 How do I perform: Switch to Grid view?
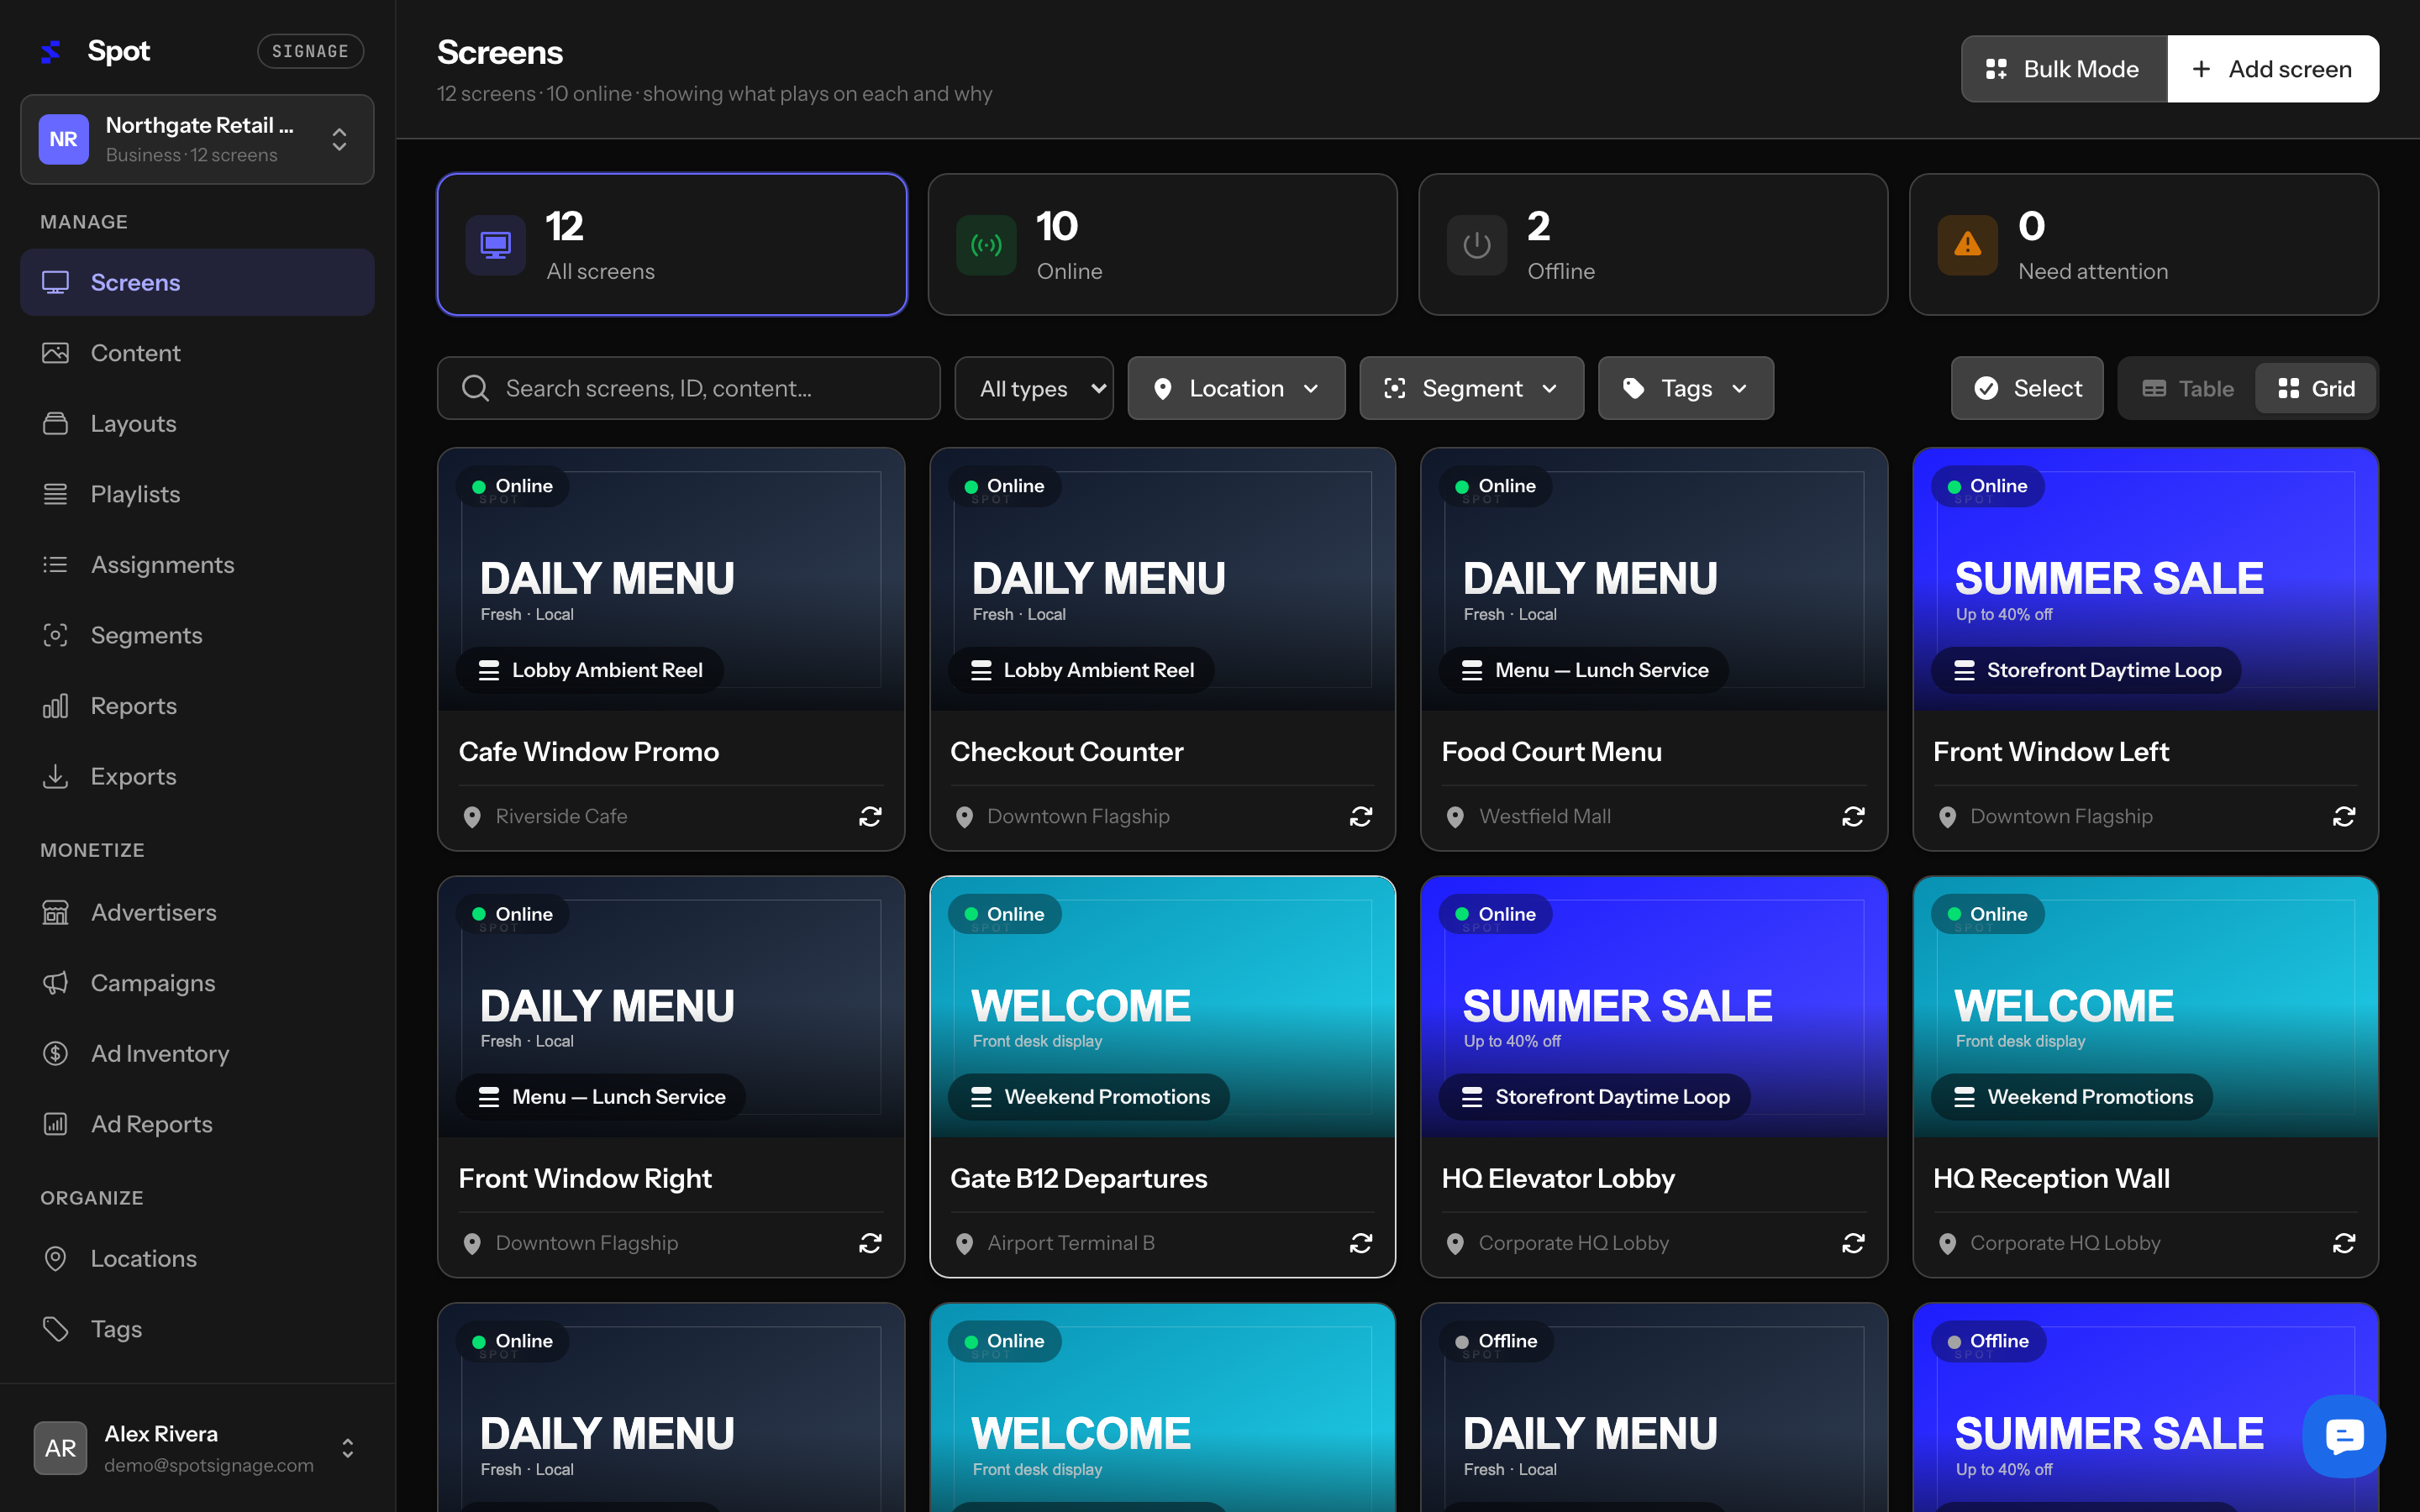pyautogui.click(x=2316, y=388)
